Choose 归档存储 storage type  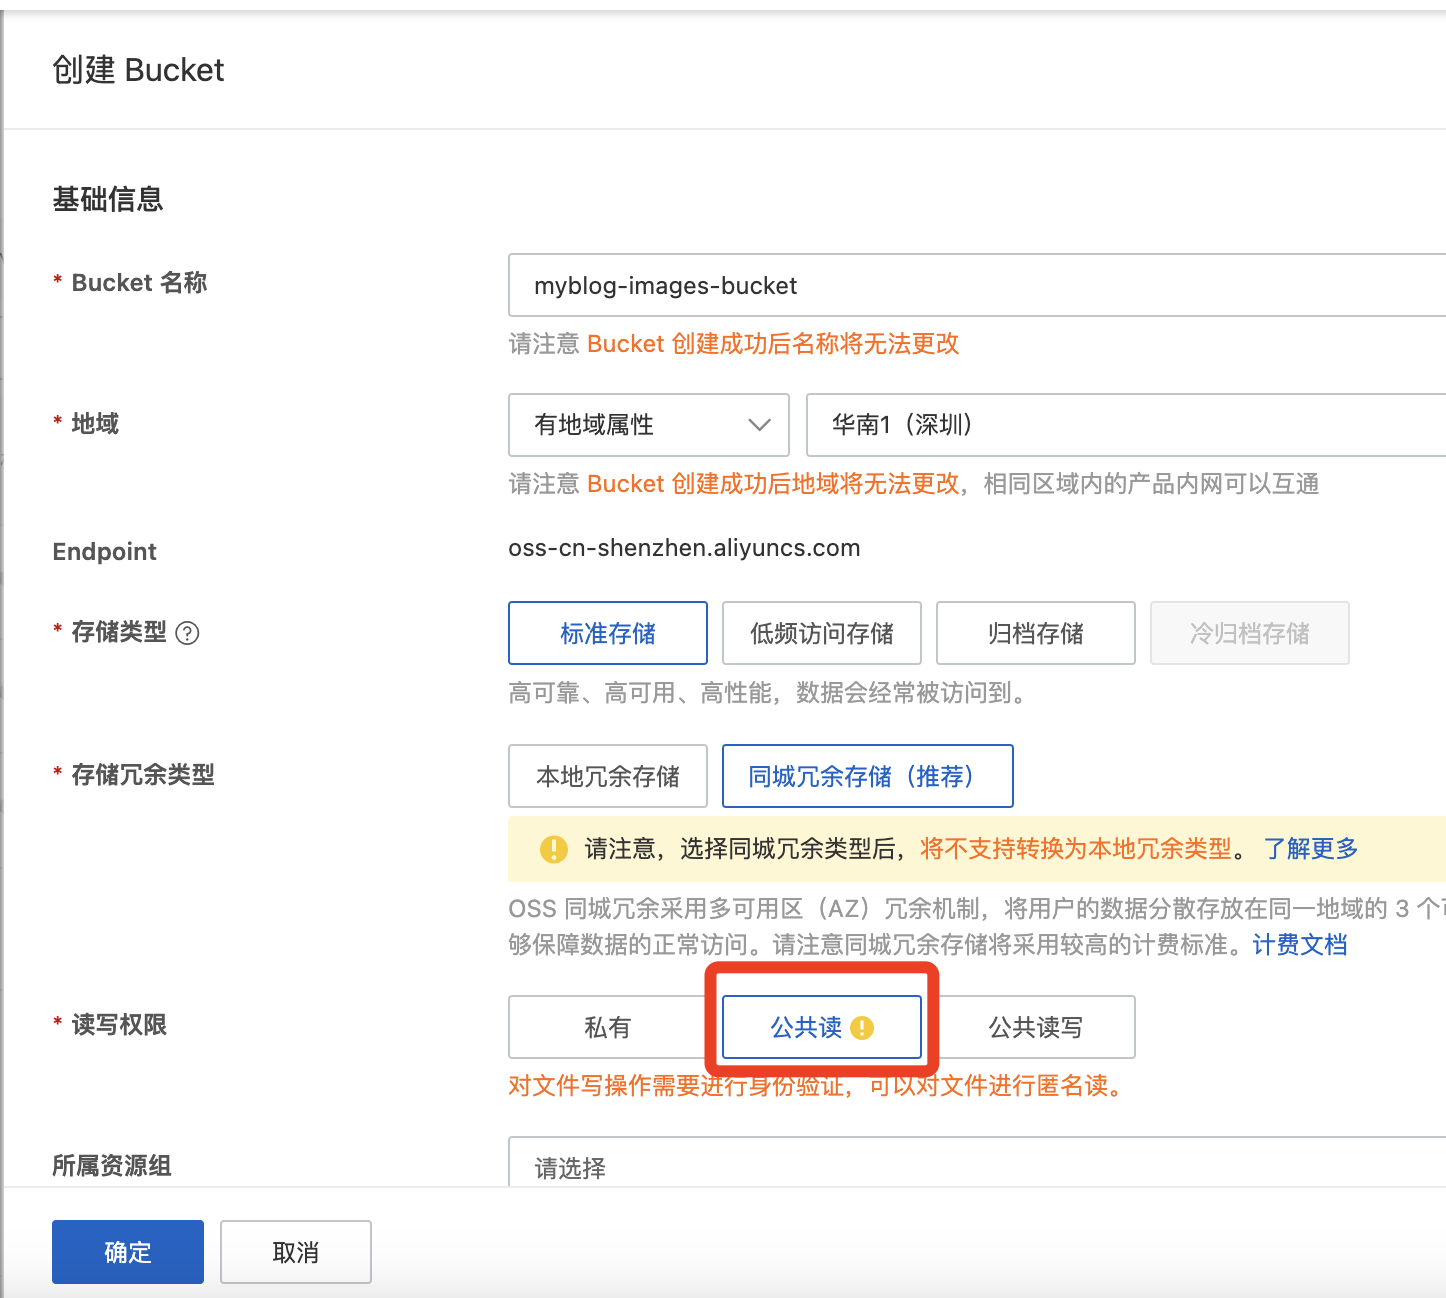point(1035,633)
